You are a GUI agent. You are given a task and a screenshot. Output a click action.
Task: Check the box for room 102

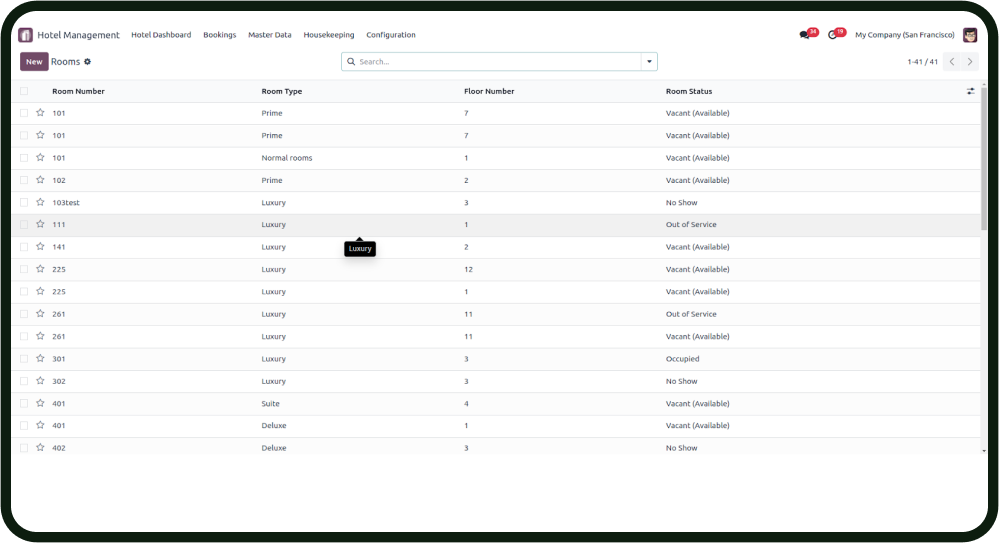24,180
